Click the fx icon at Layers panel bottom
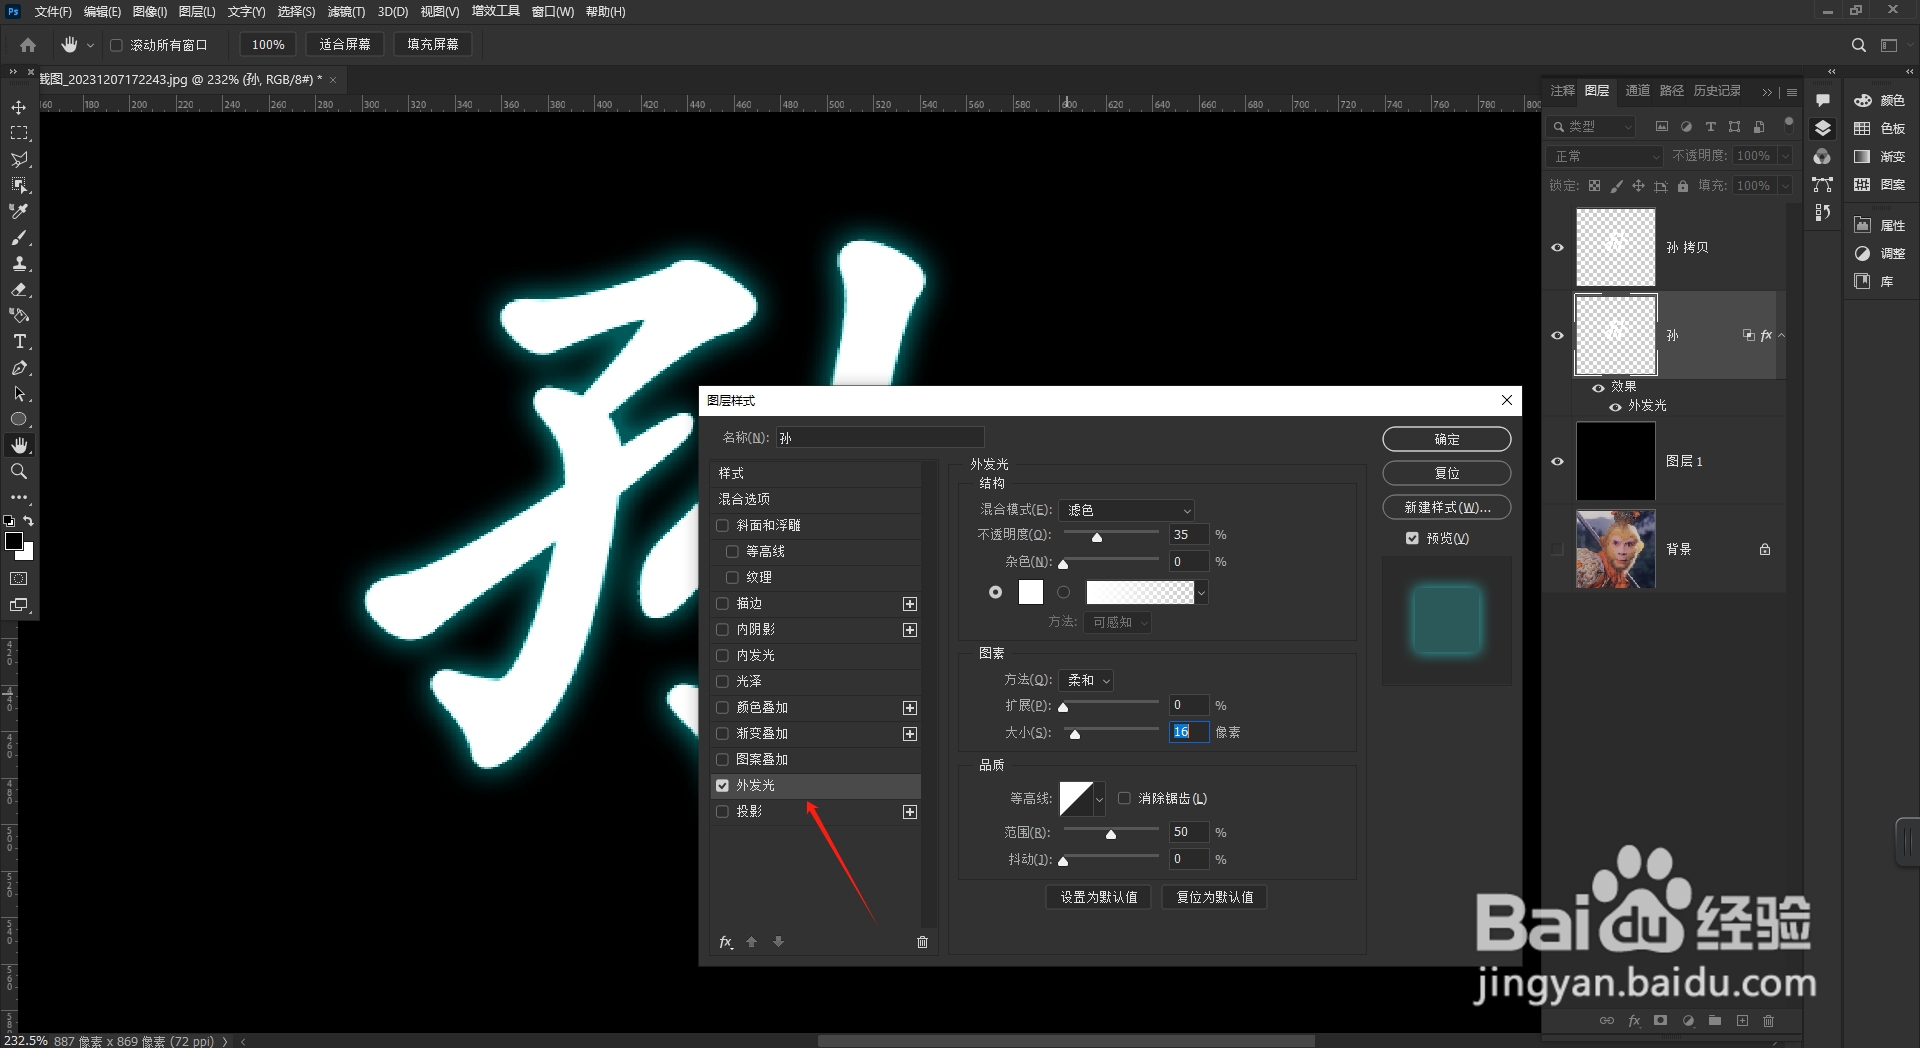This screenshot has height=1048, width=1920. (x=1635, y=1021)
